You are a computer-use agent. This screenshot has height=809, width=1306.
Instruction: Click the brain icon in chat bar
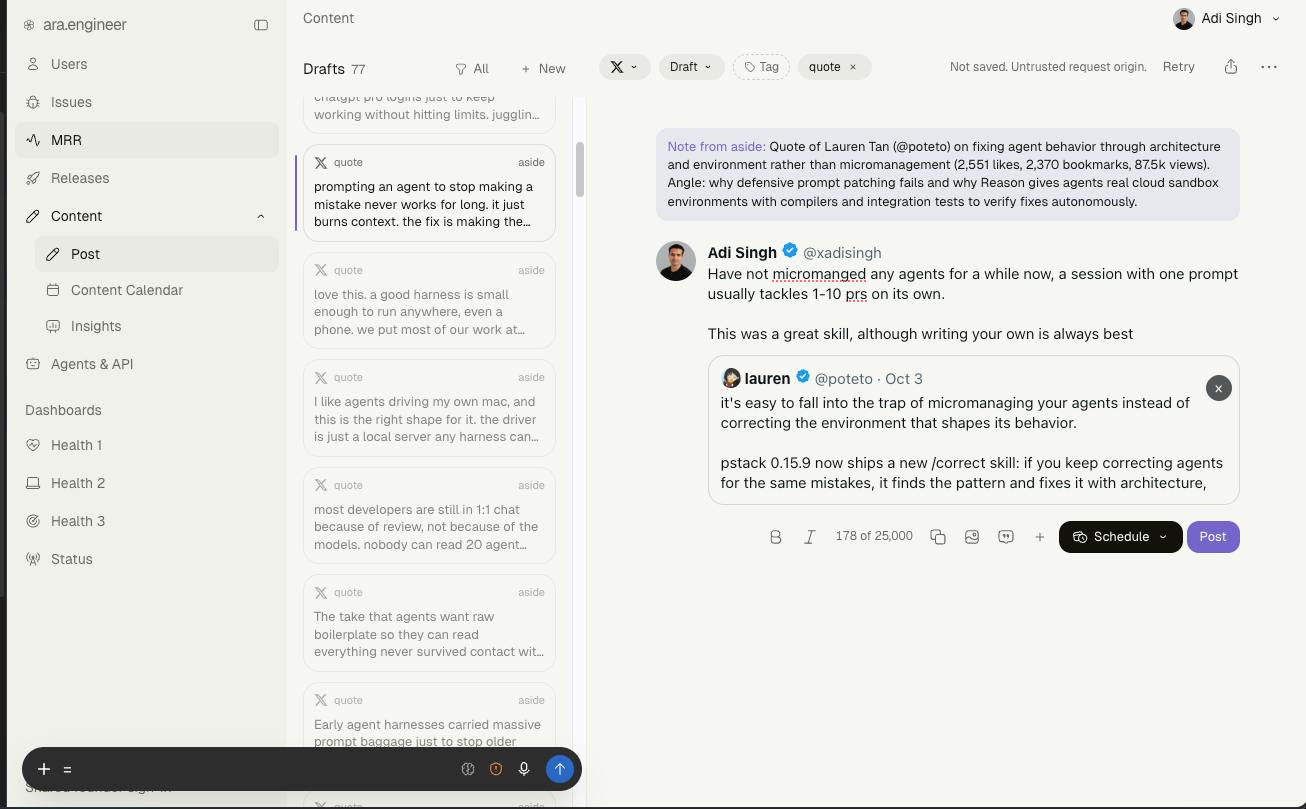click(x=468, y=769)
